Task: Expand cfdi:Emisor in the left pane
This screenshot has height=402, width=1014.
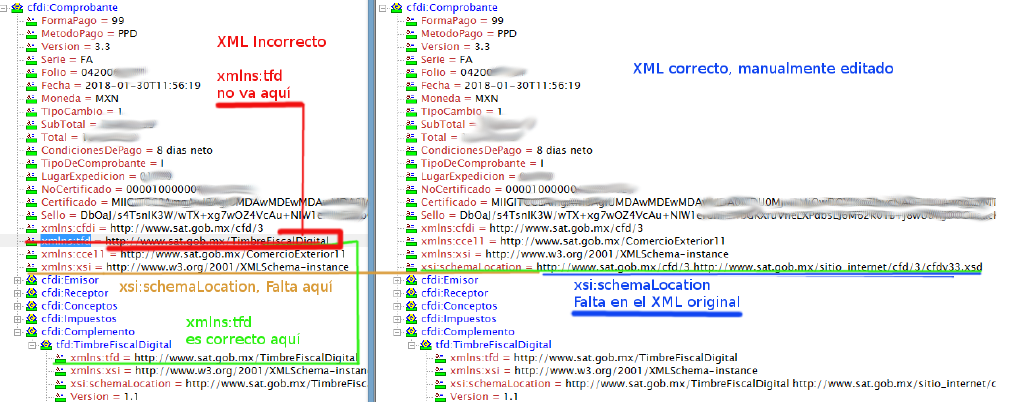Action: (x=17, y=280)
